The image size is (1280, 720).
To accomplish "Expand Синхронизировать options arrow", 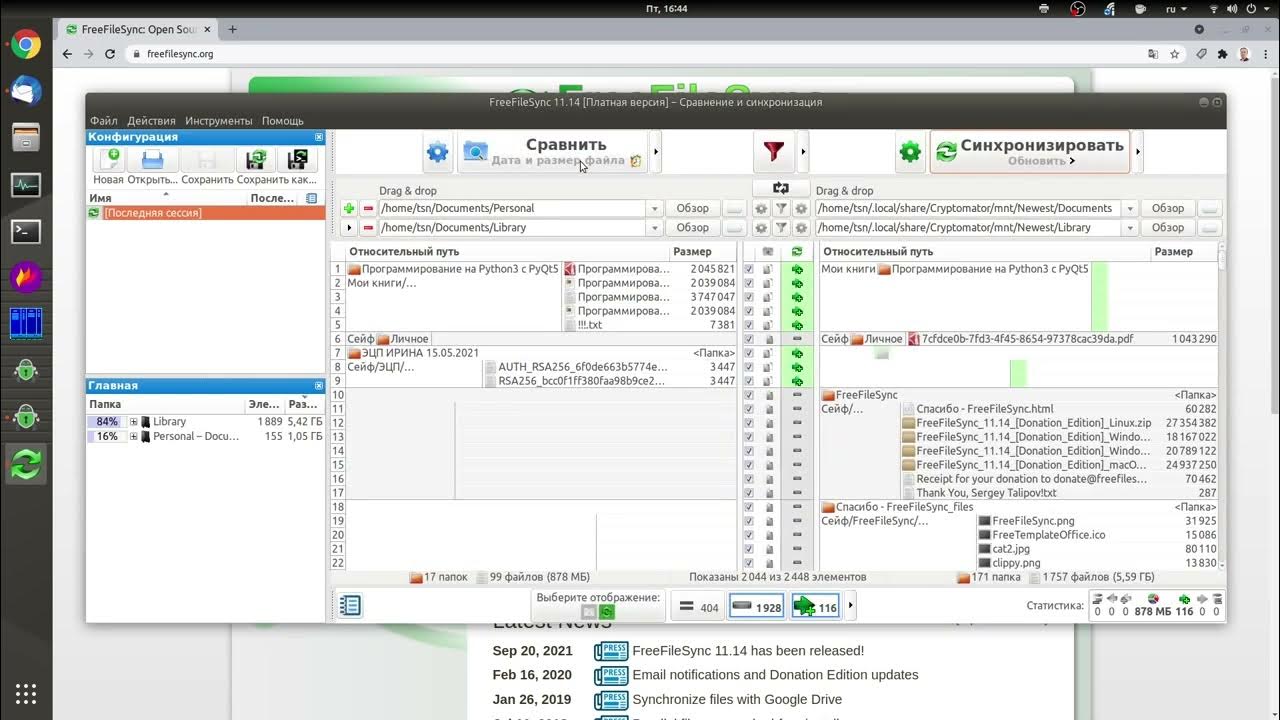I will tap(1138, 152).
